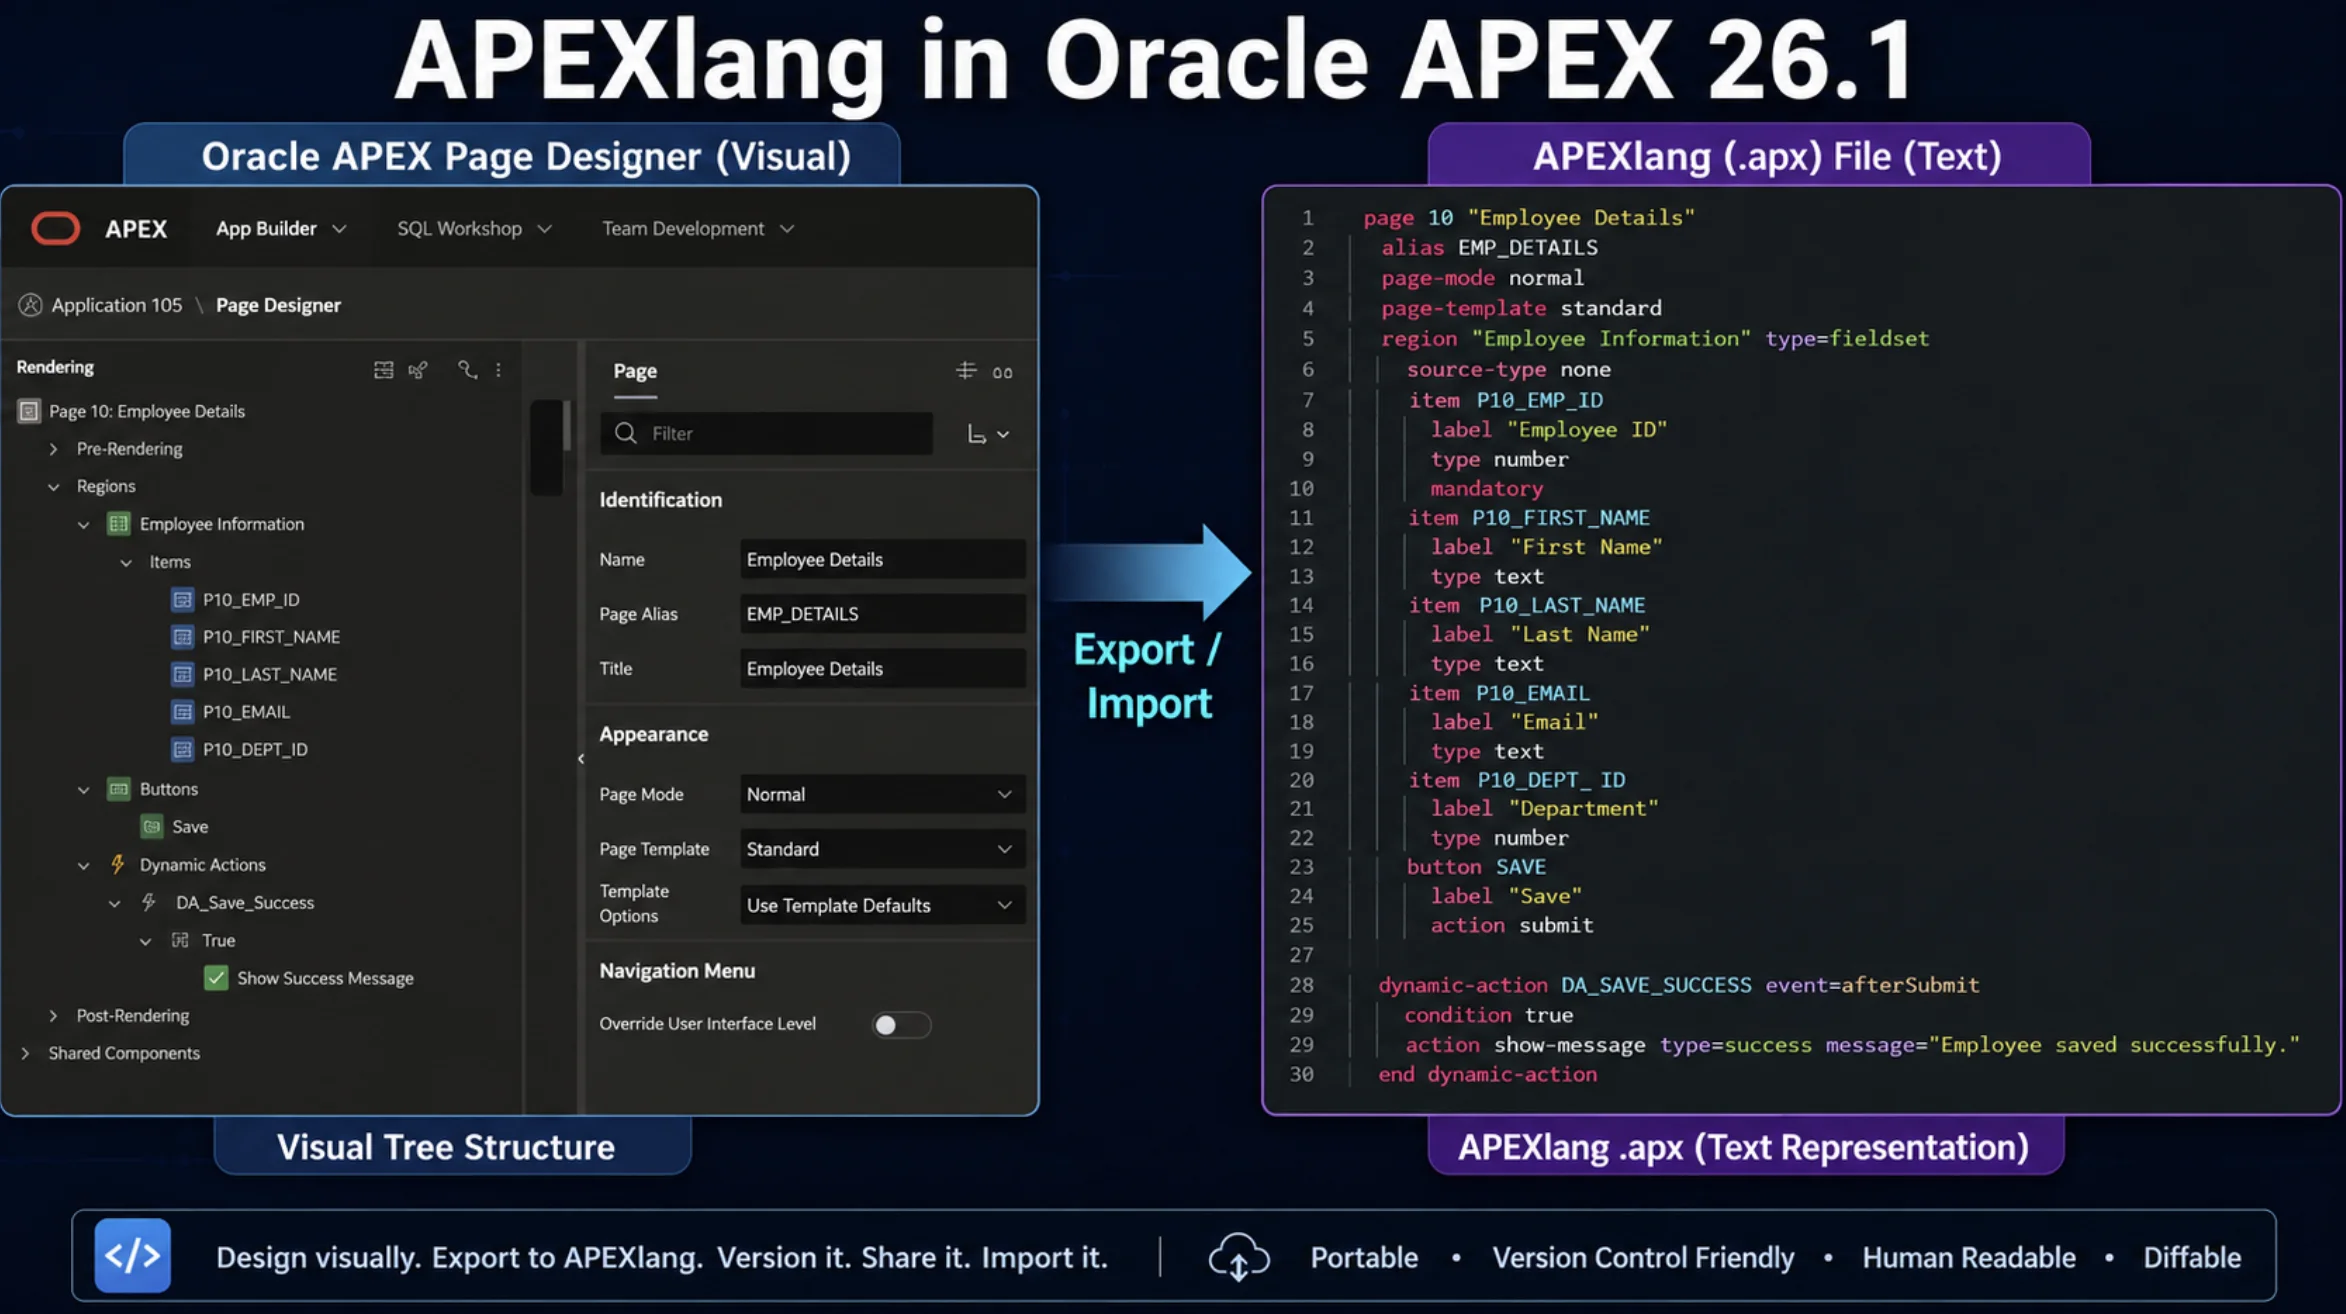This screenshot has width=2346, height=1314.
Task: Click the Save button node icon
Action: 151,826
